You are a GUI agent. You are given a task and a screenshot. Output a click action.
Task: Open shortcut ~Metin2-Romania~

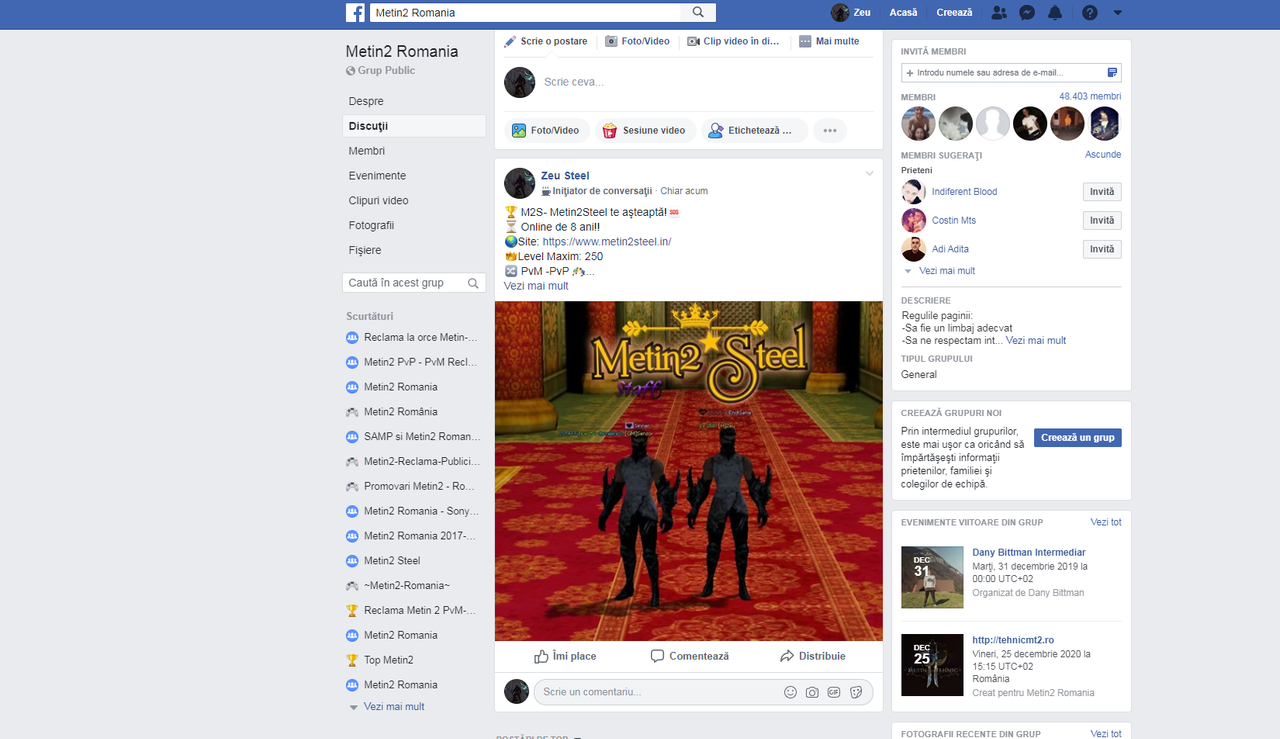tap(407, 586)
